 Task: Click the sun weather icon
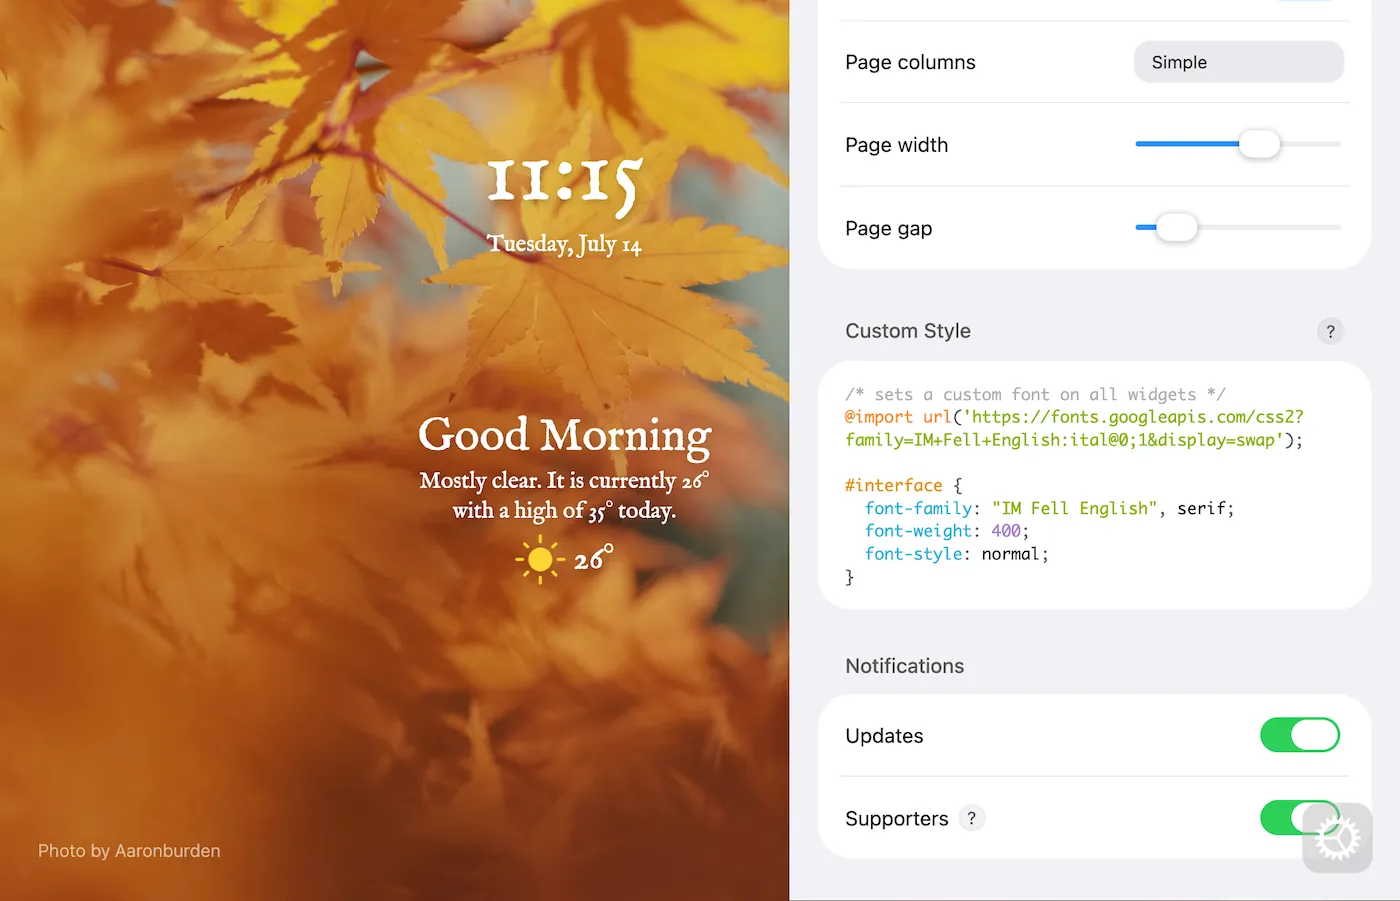pyautogui.click(x=540, y=559)
